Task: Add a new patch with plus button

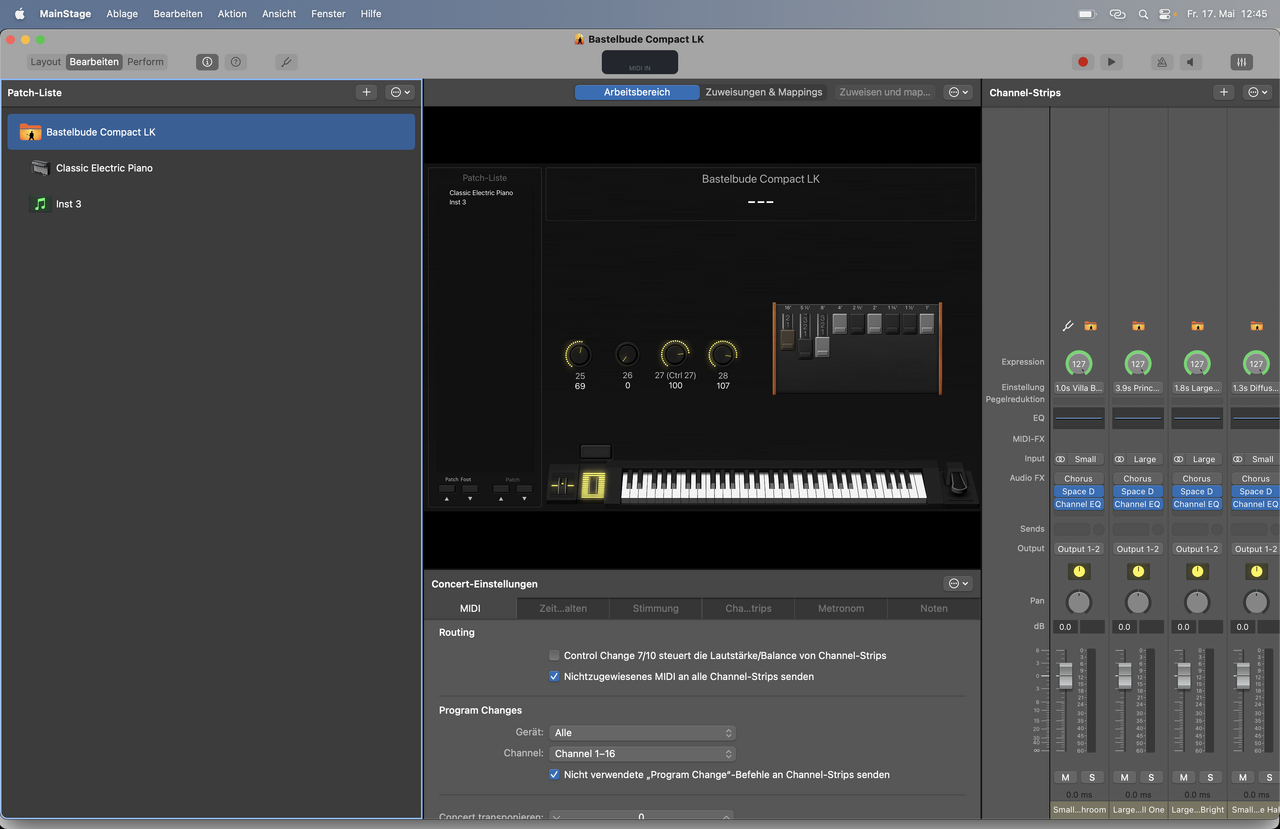Action: 367,92
